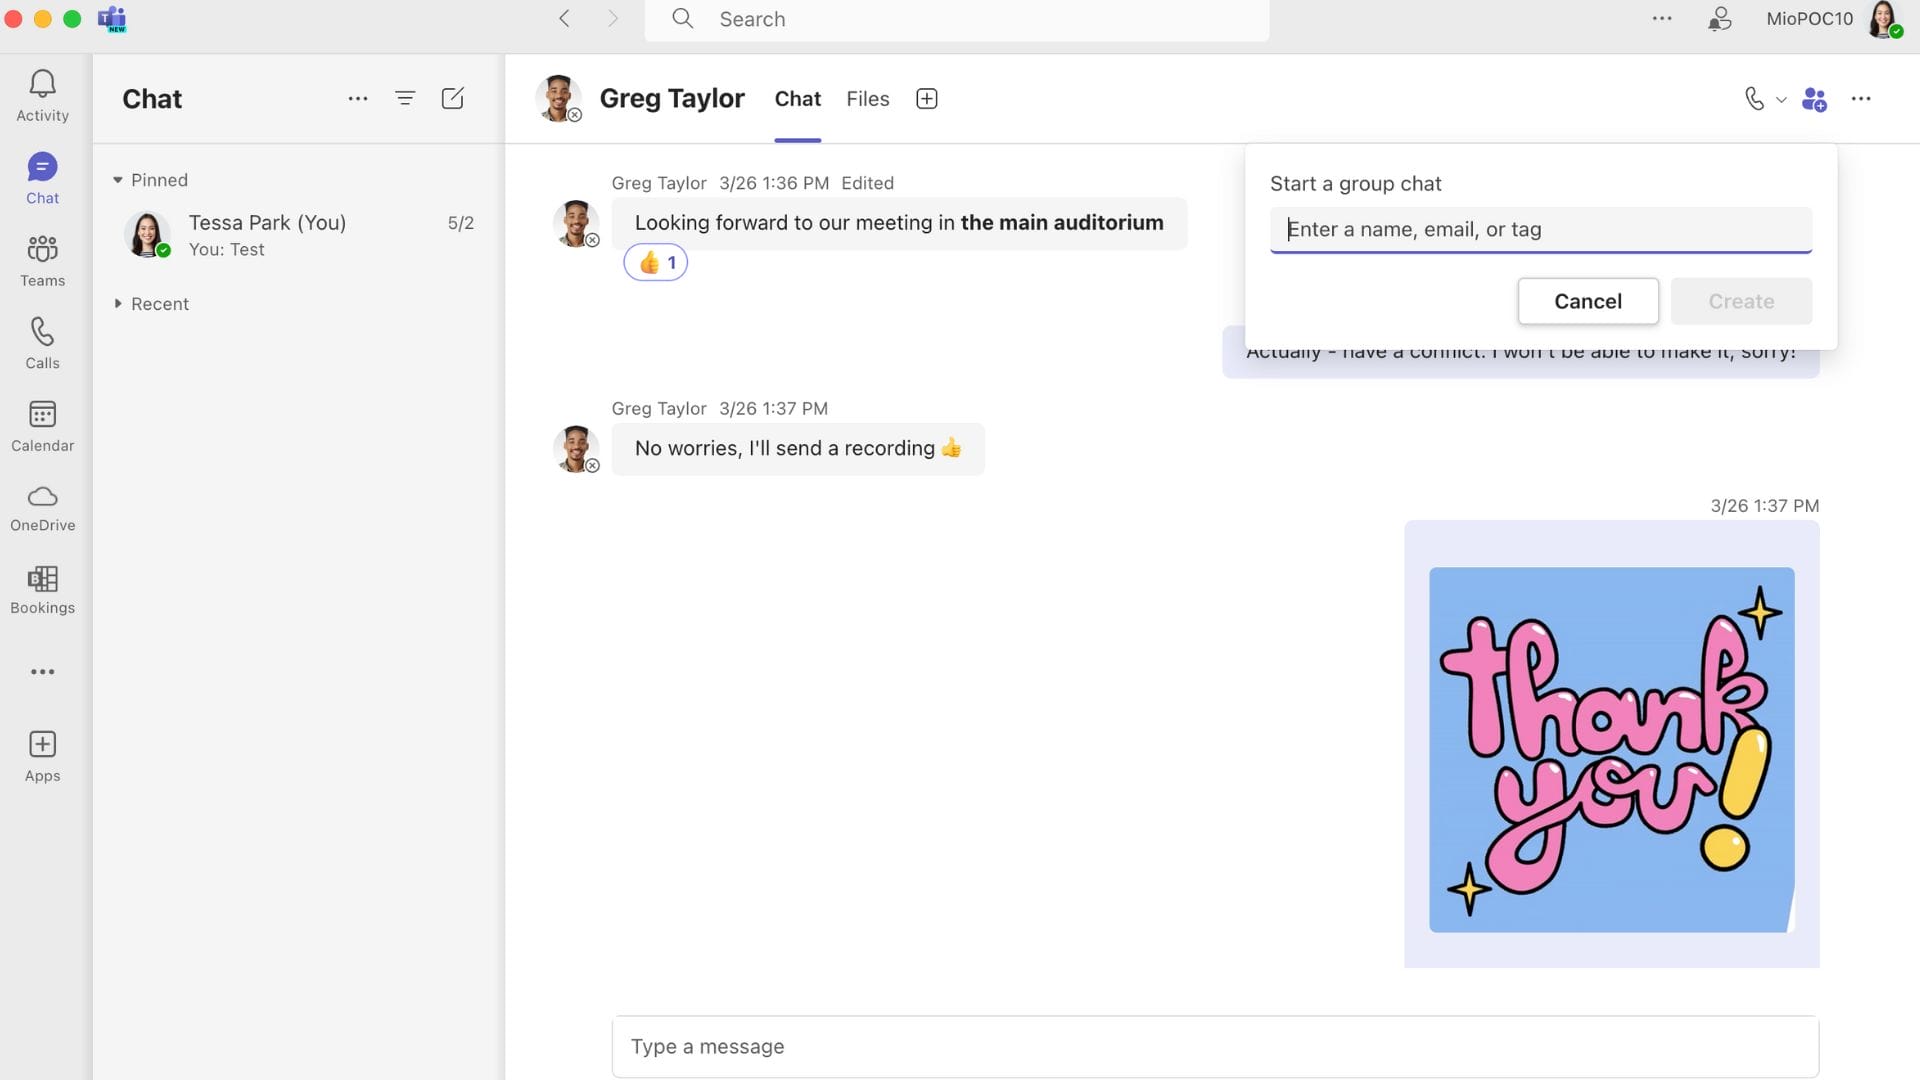
Task: Open Bookings
Action: 41,589
